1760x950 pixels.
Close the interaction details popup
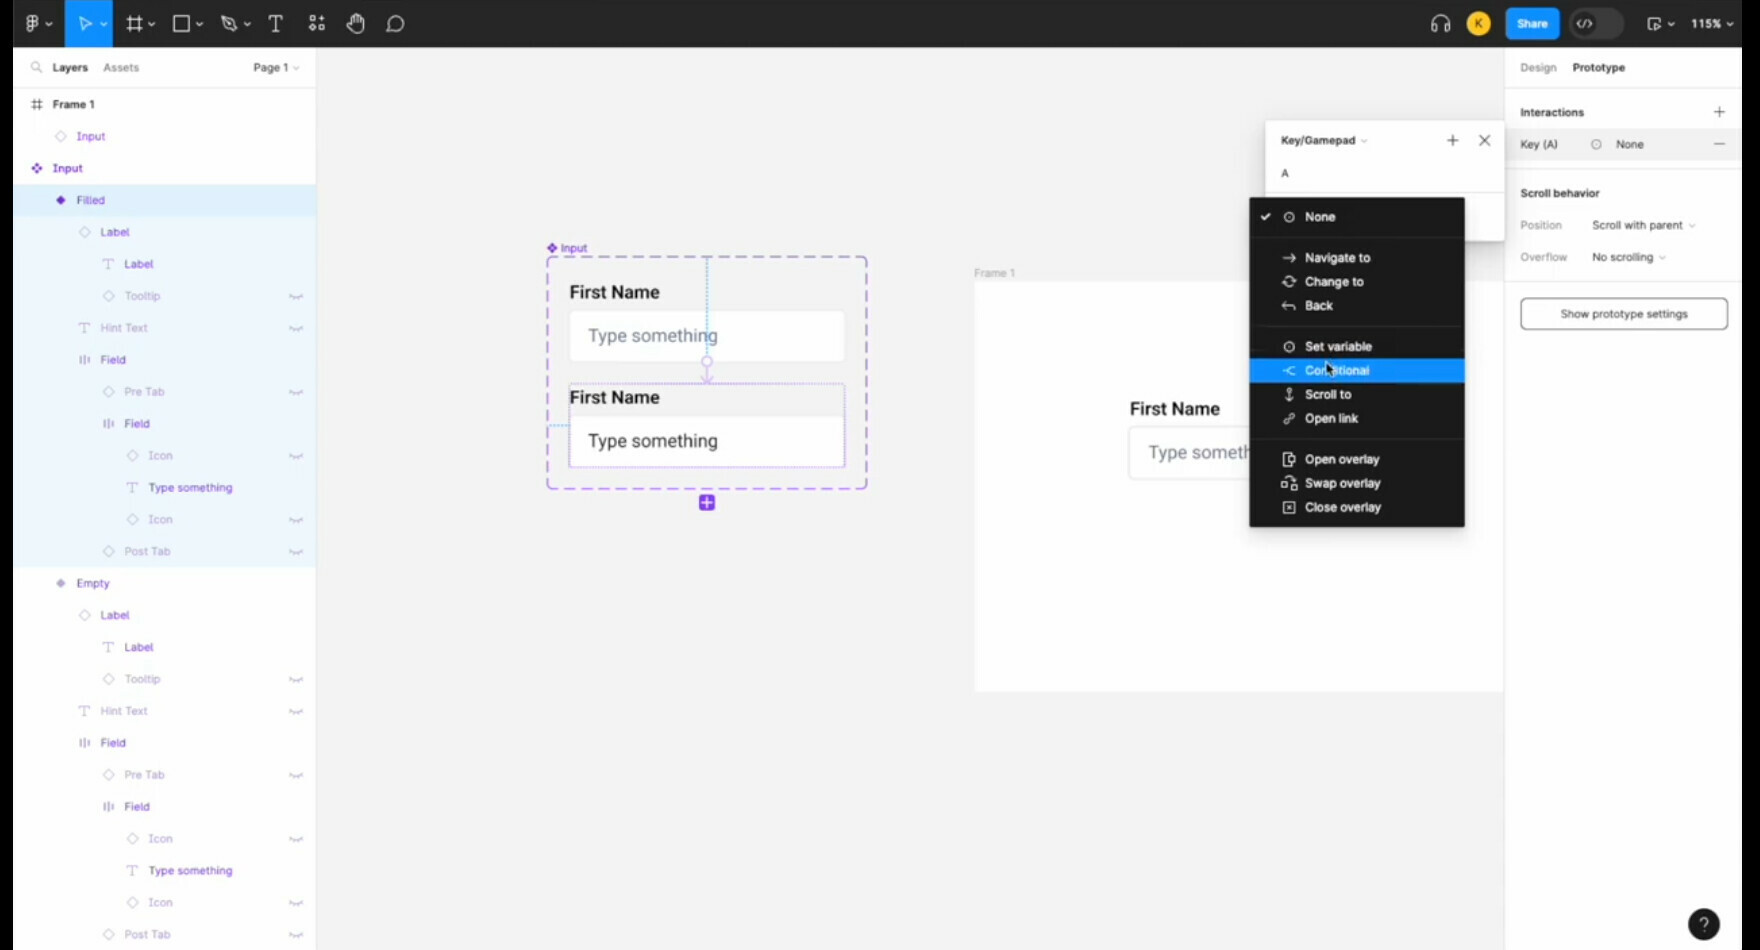pos(1484,140)
